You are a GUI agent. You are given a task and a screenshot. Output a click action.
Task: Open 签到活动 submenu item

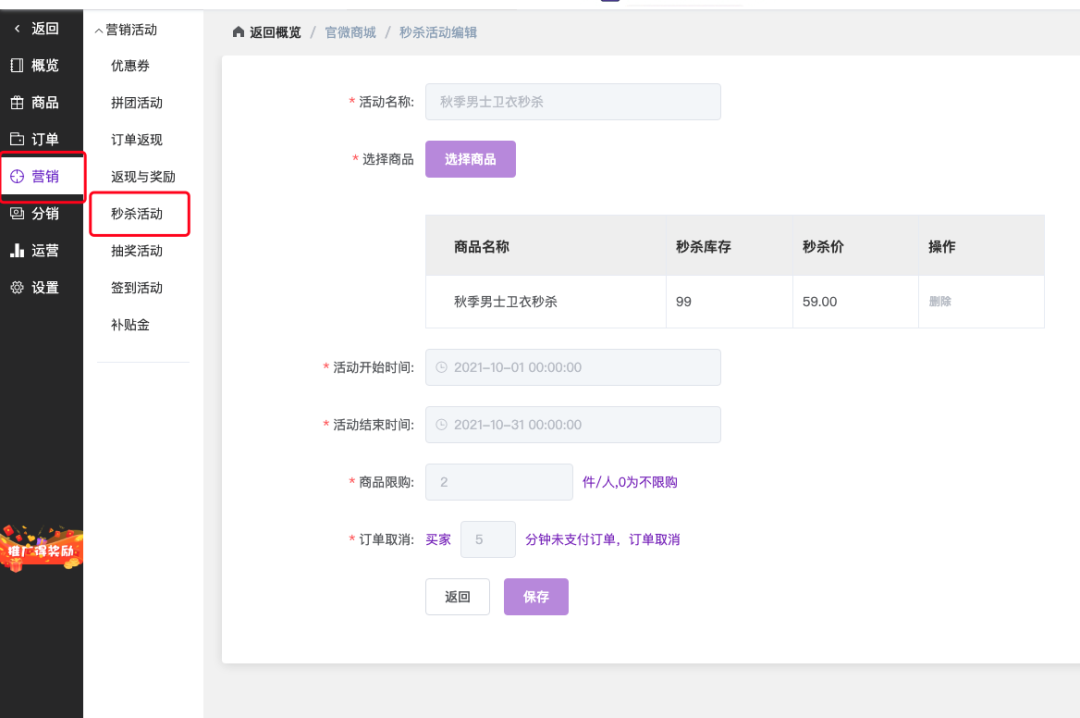137,287
